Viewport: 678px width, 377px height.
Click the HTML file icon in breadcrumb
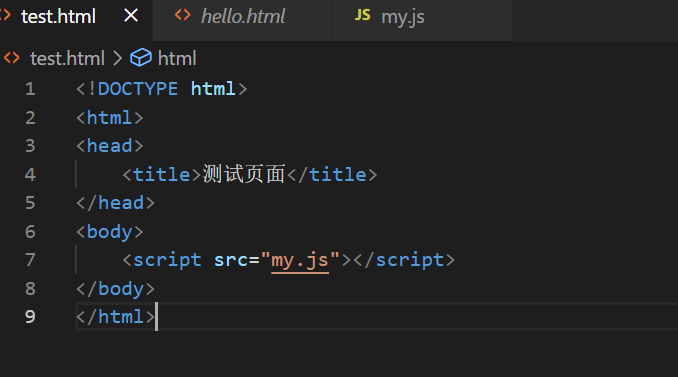12,58
